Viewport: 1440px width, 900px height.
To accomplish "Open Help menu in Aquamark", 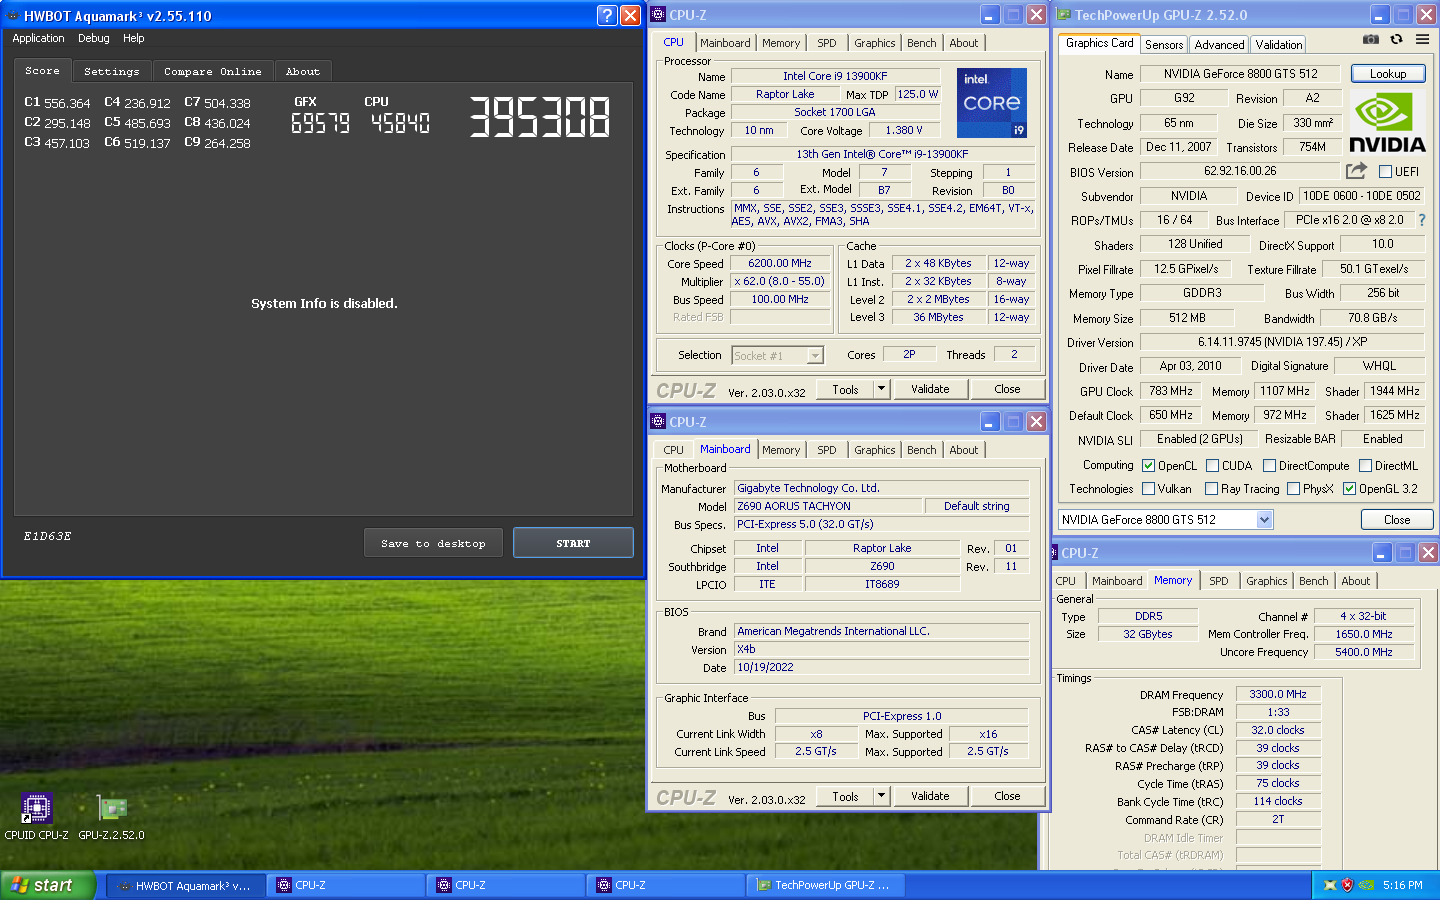I will tap(134, 38).
